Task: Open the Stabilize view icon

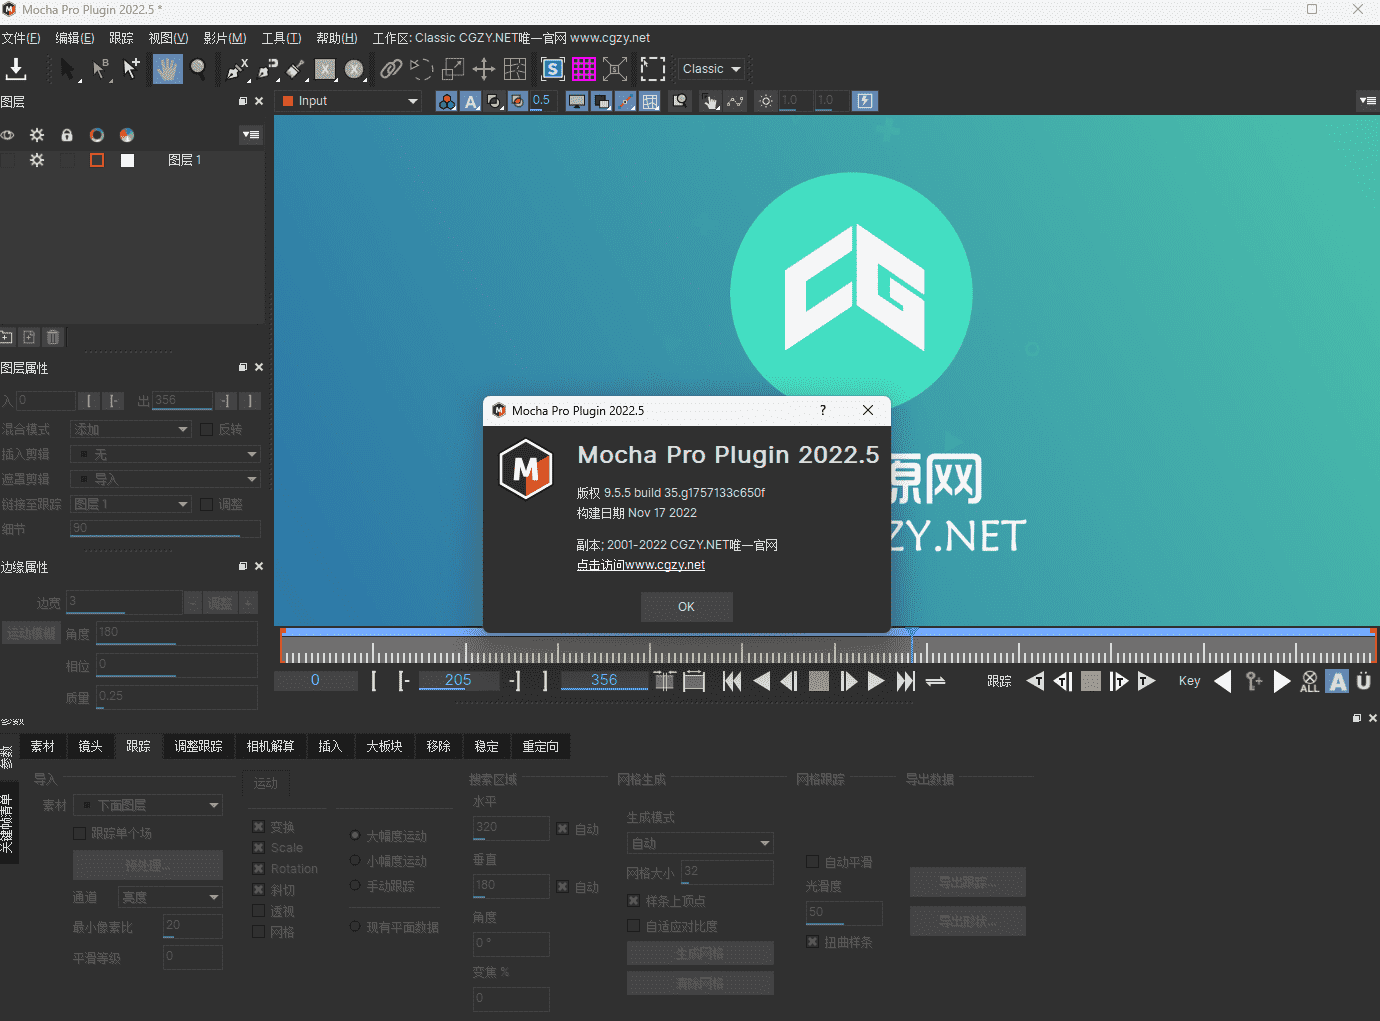Action: (553, 69)
